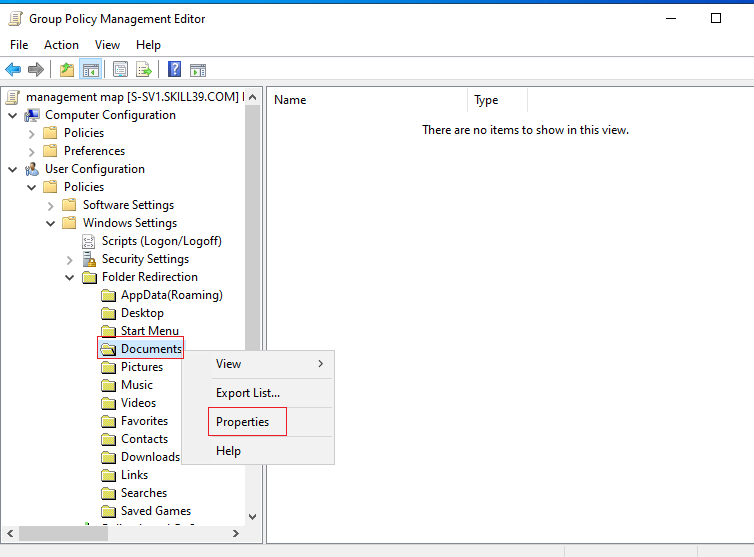The width and height of the screenshot is (754, 557).
Task: Select the Pictures folder in tree
Action: (x=142, y=367)
